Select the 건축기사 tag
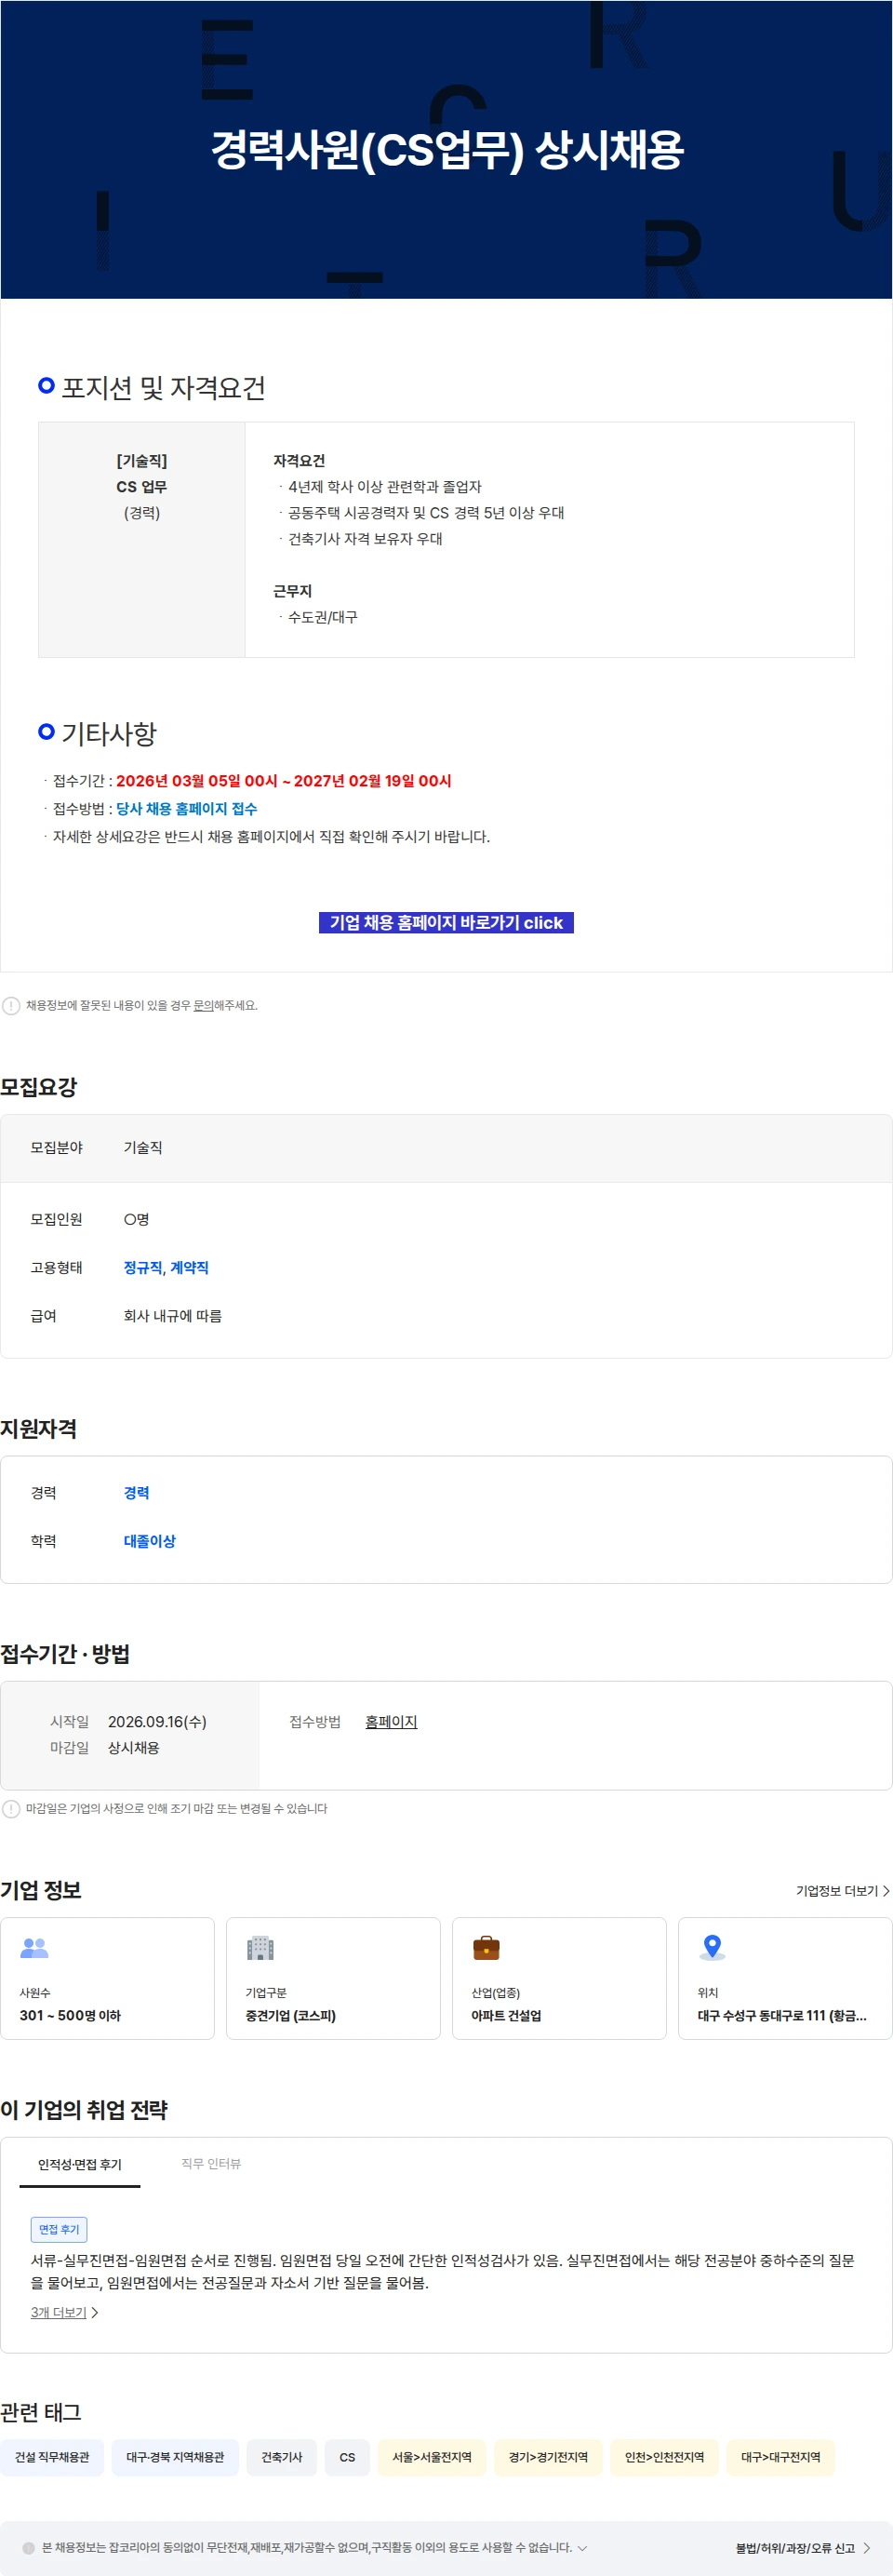The image size is (893, 2576). (282, 2457)
